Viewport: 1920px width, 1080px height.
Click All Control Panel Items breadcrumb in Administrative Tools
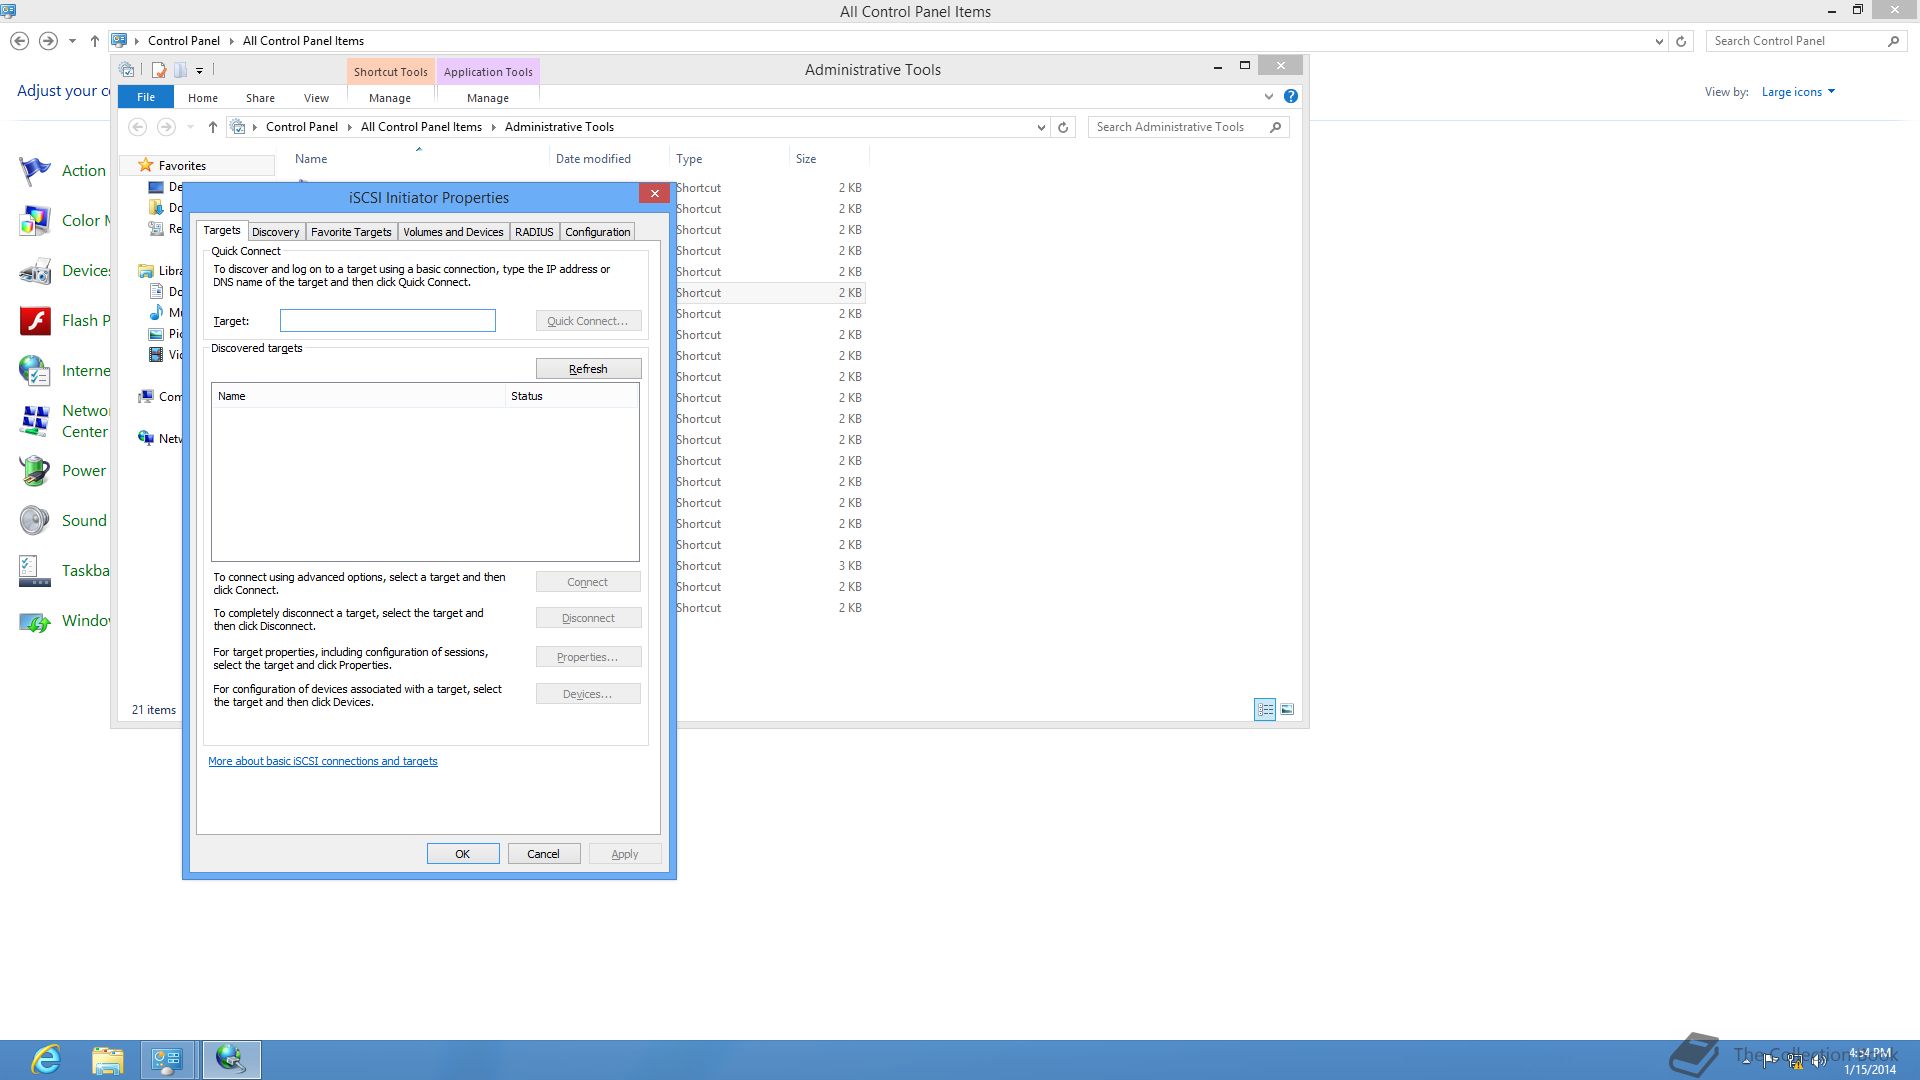pos(421,127)
